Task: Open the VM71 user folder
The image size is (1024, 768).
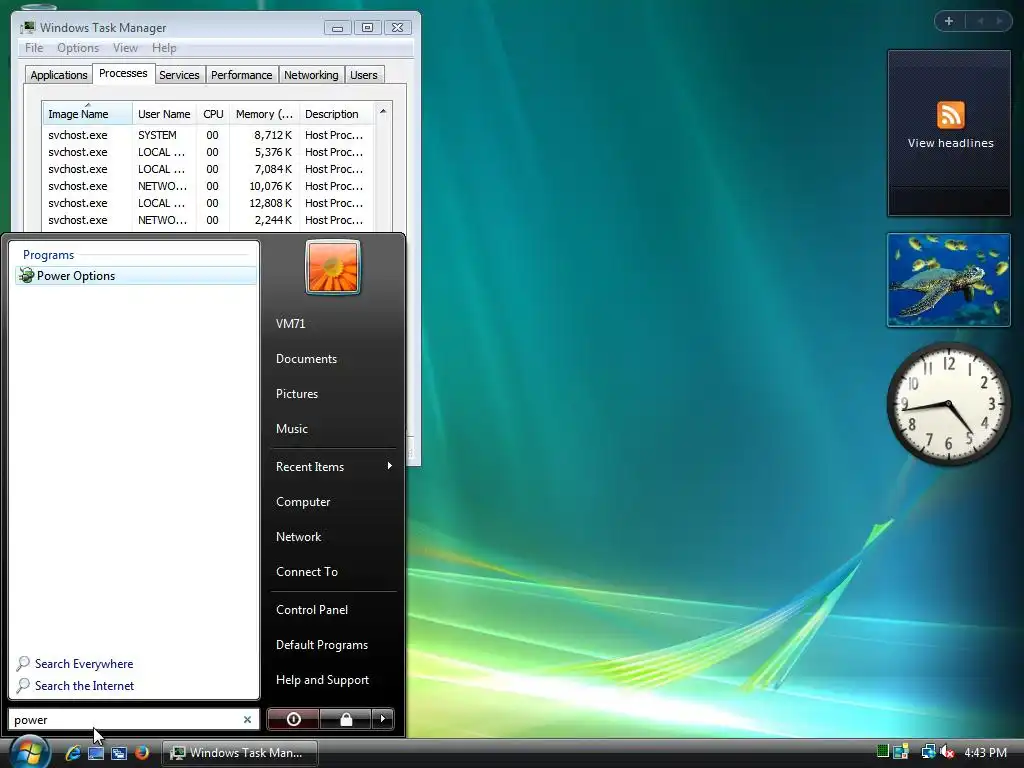Action: (291, 324)
